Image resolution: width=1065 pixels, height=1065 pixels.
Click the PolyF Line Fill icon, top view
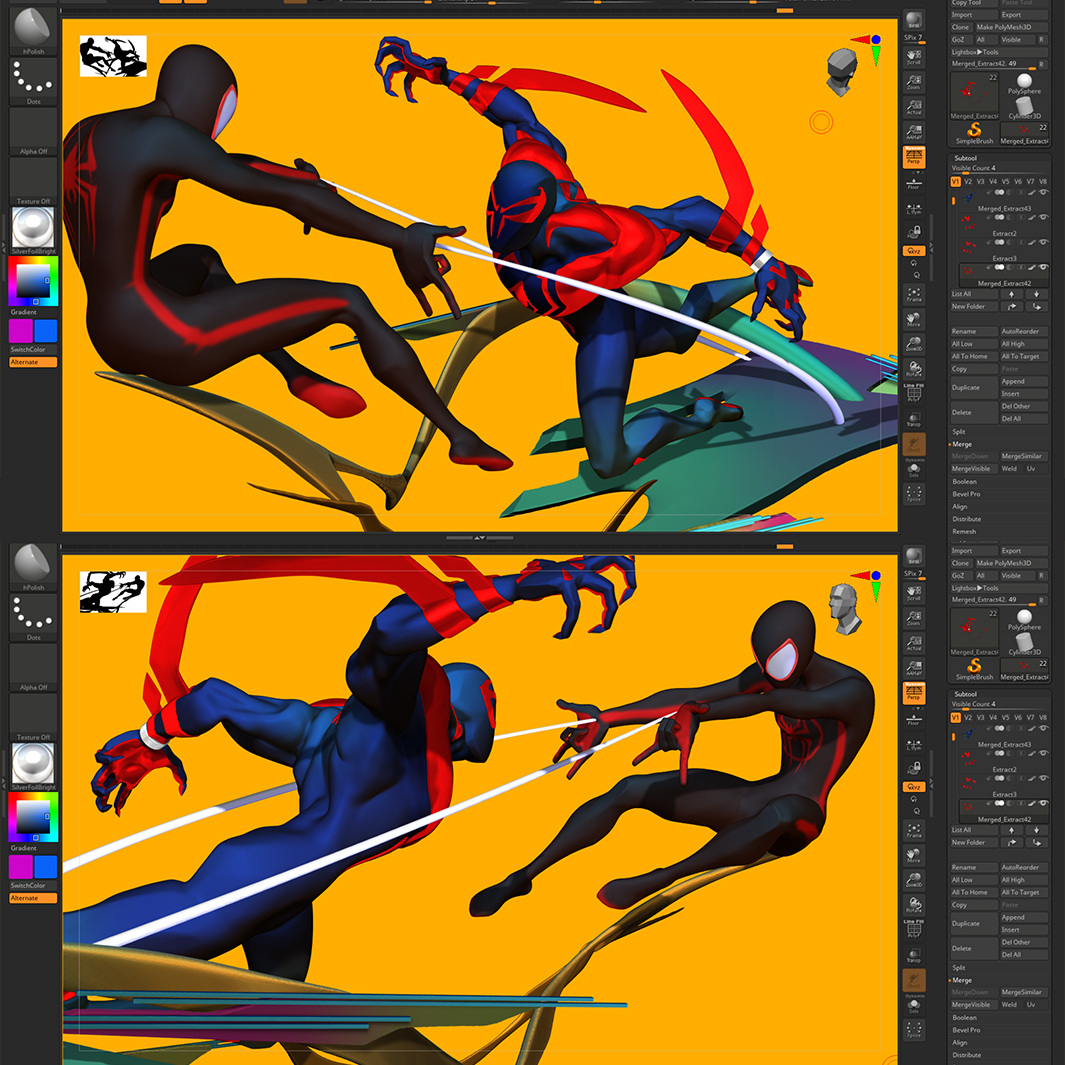coord(914,393)
